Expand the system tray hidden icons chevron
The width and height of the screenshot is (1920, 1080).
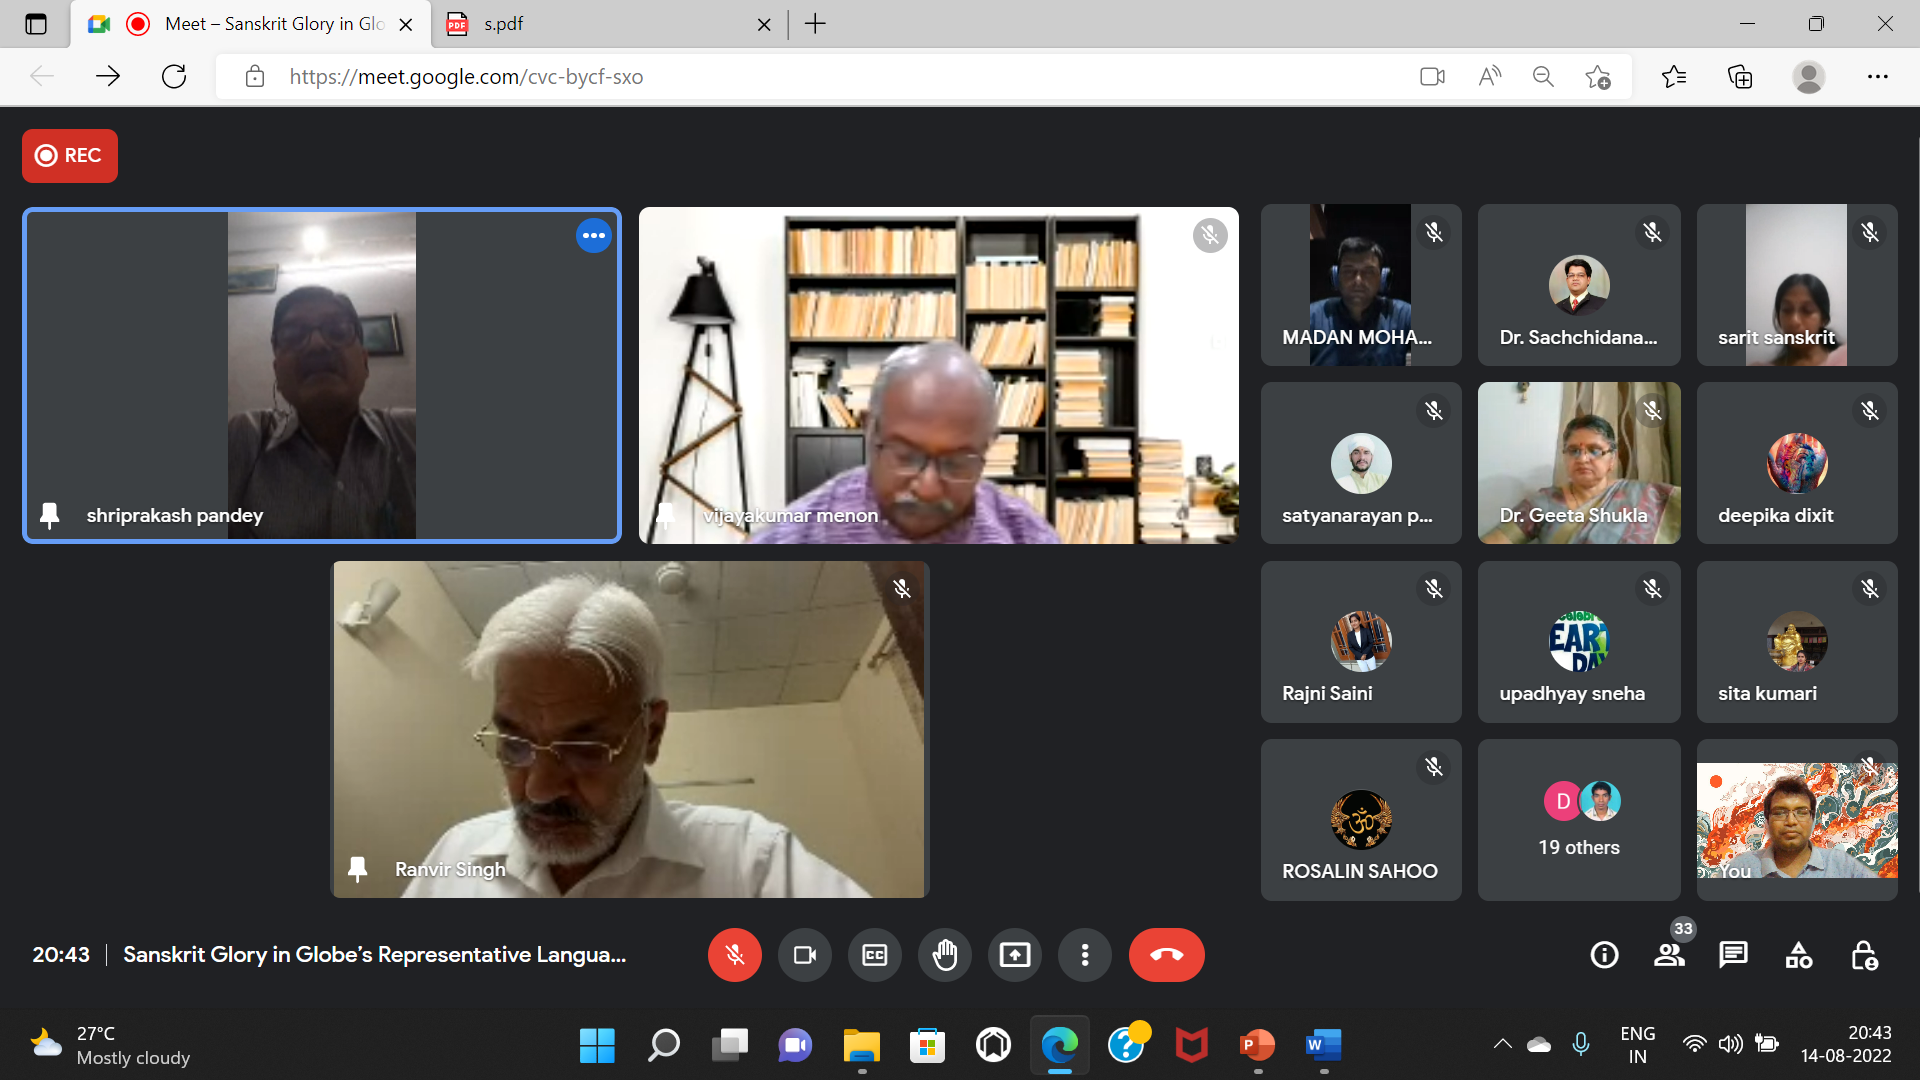click(1502, 1044)
